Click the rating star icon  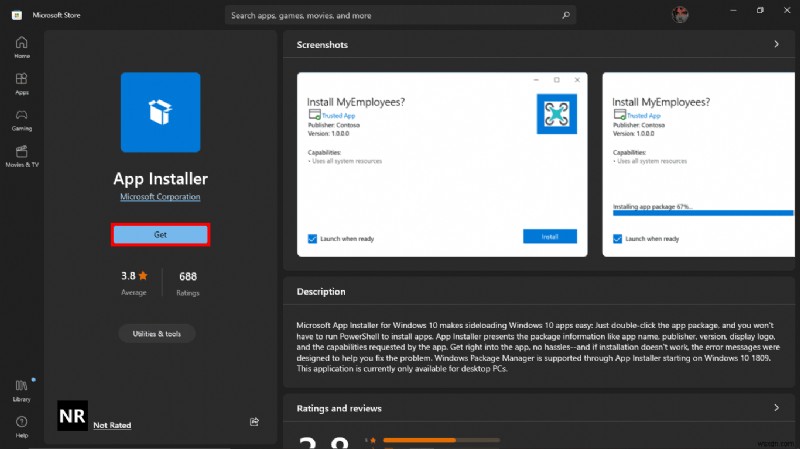click(143, 276)
